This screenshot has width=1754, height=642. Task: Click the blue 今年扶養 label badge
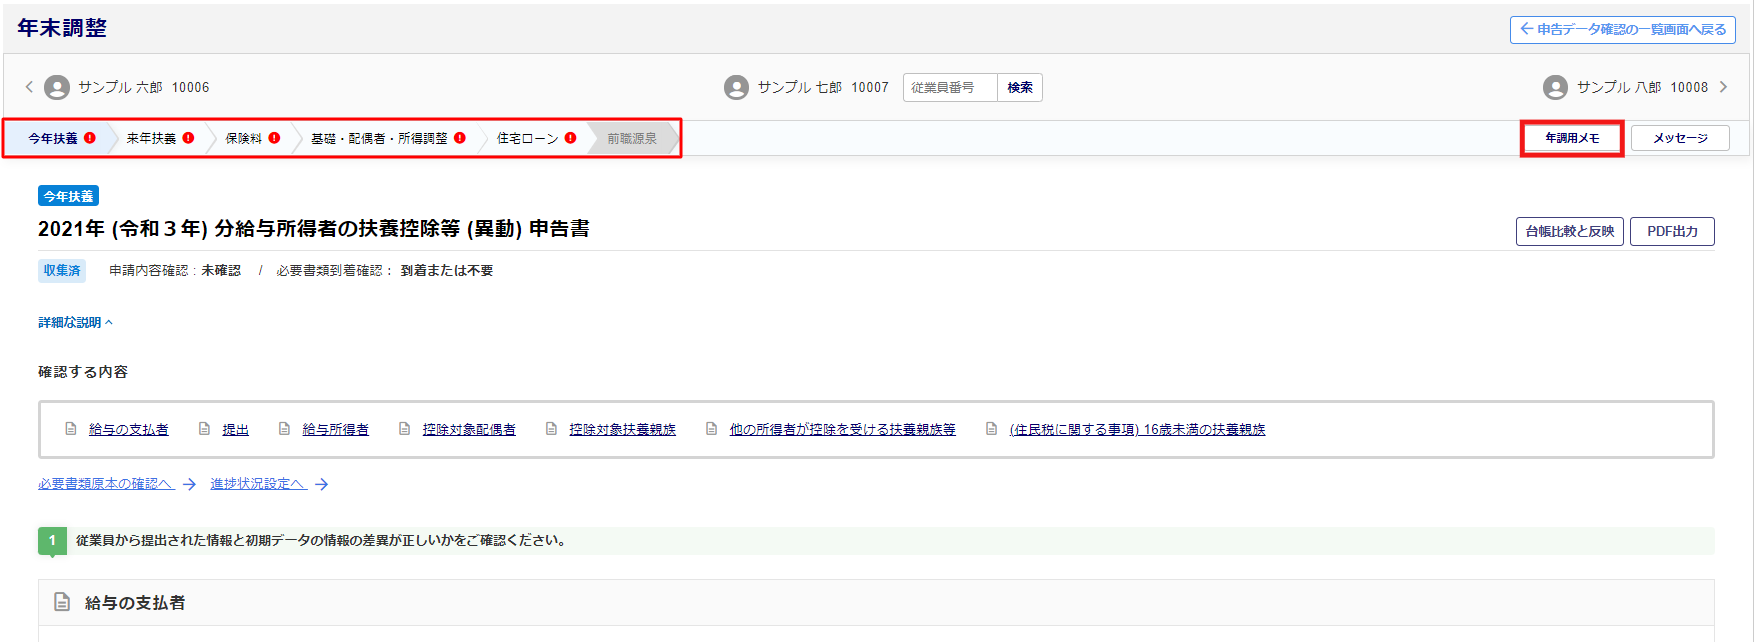coord(68,196)
